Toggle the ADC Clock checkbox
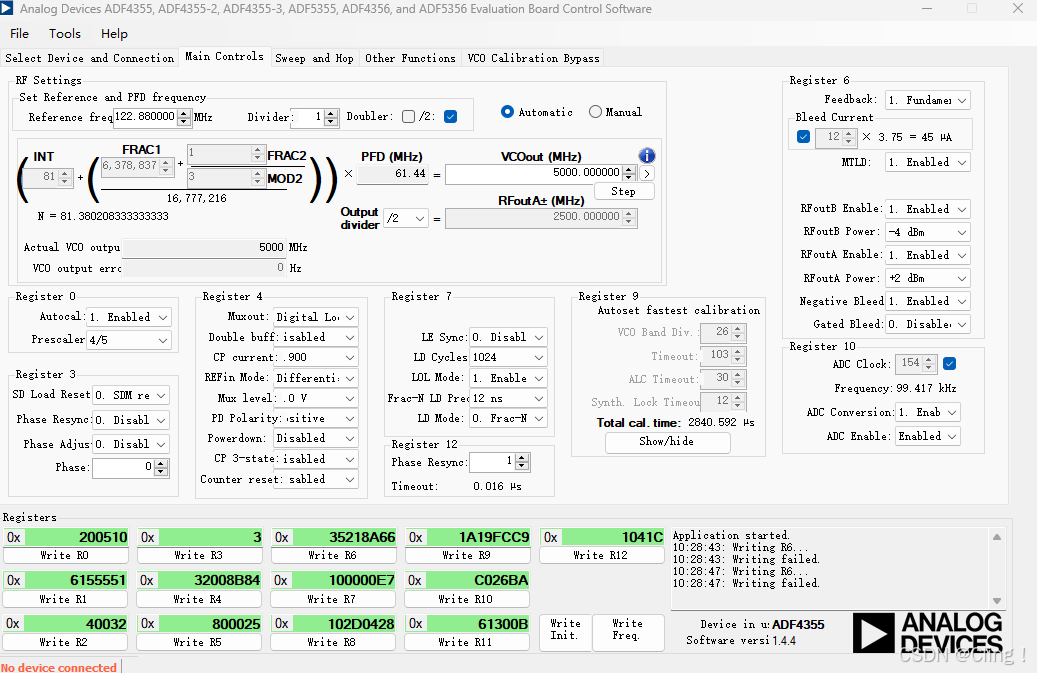The image size is (1037, 673). tap(950, 364)
